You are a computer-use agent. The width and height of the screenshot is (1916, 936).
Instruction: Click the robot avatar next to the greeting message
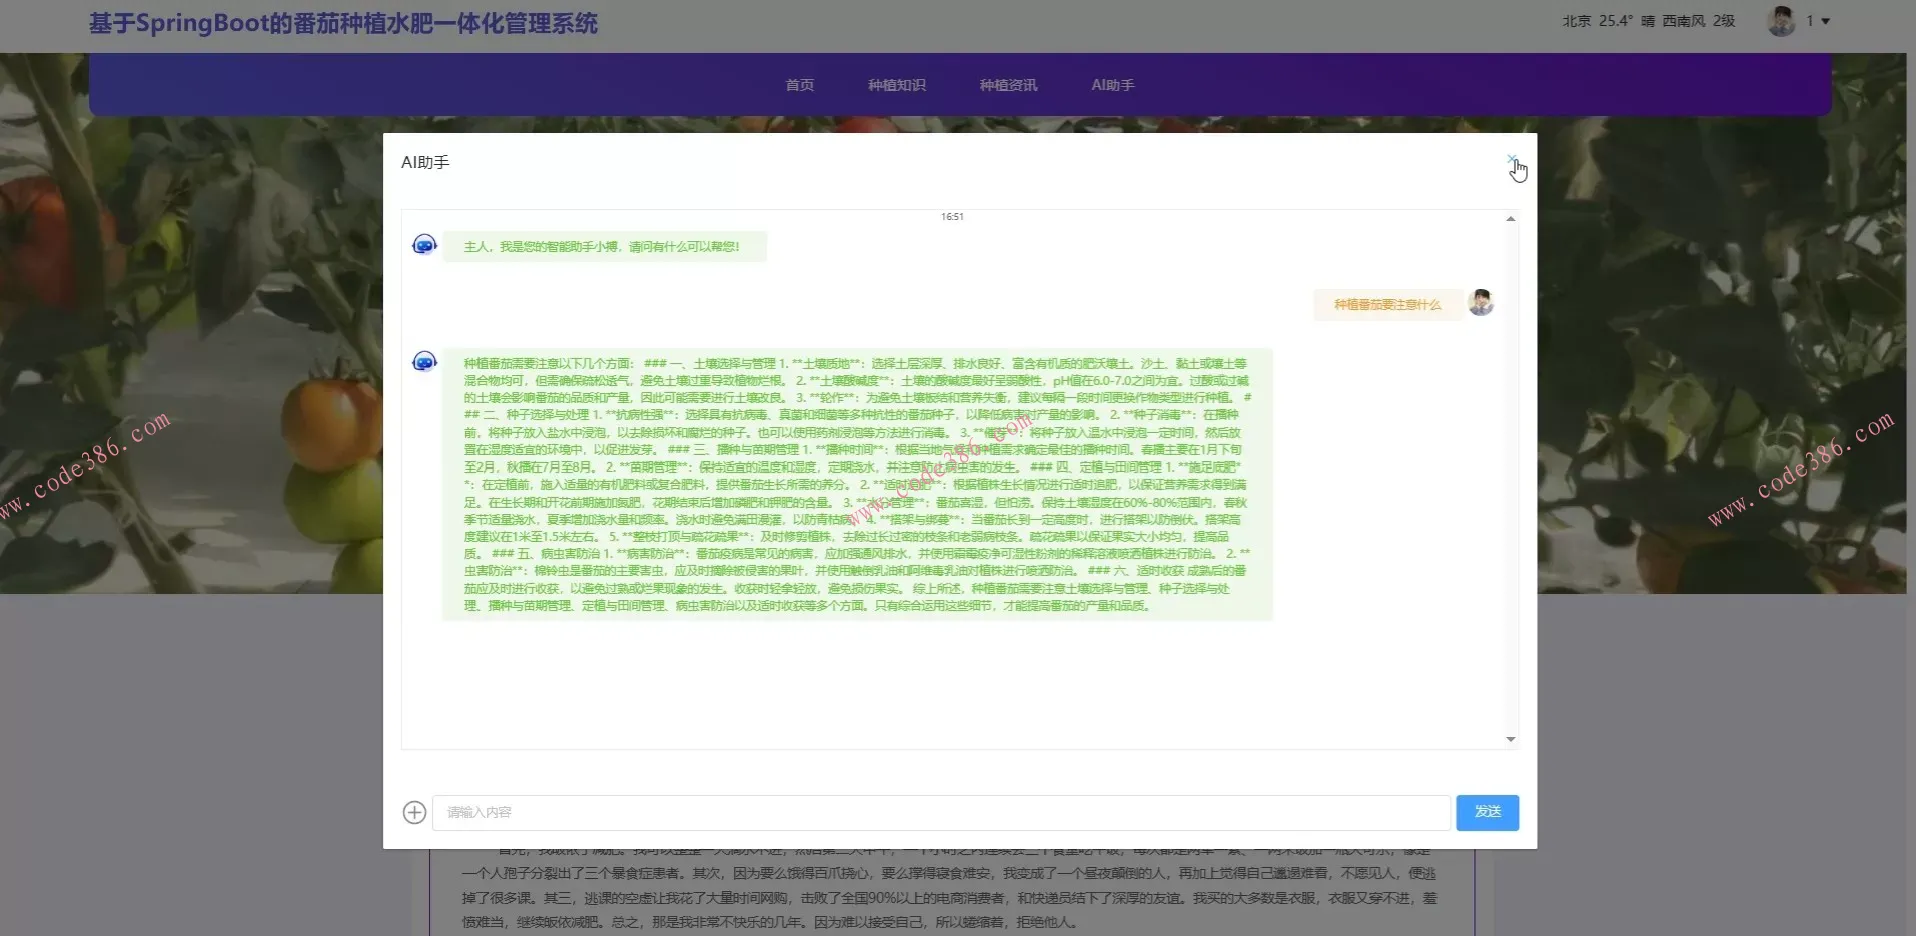424,244
